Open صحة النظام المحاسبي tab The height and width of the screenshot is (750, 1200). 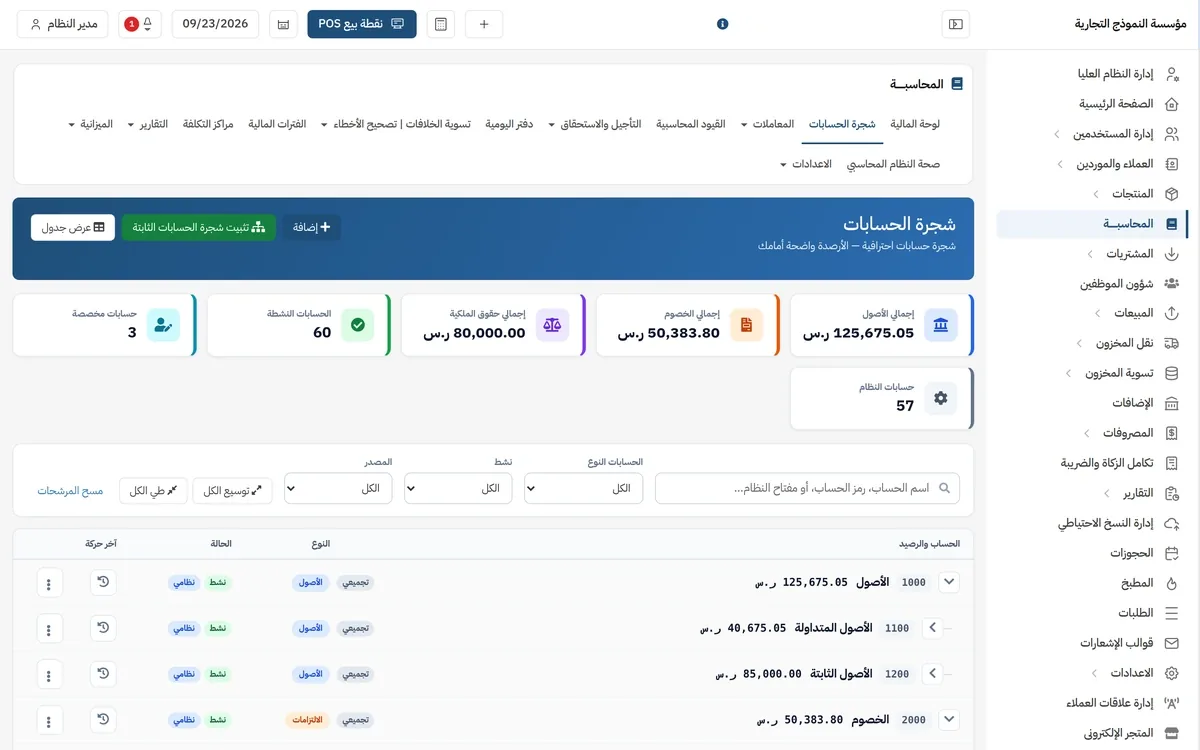(893, 164)
